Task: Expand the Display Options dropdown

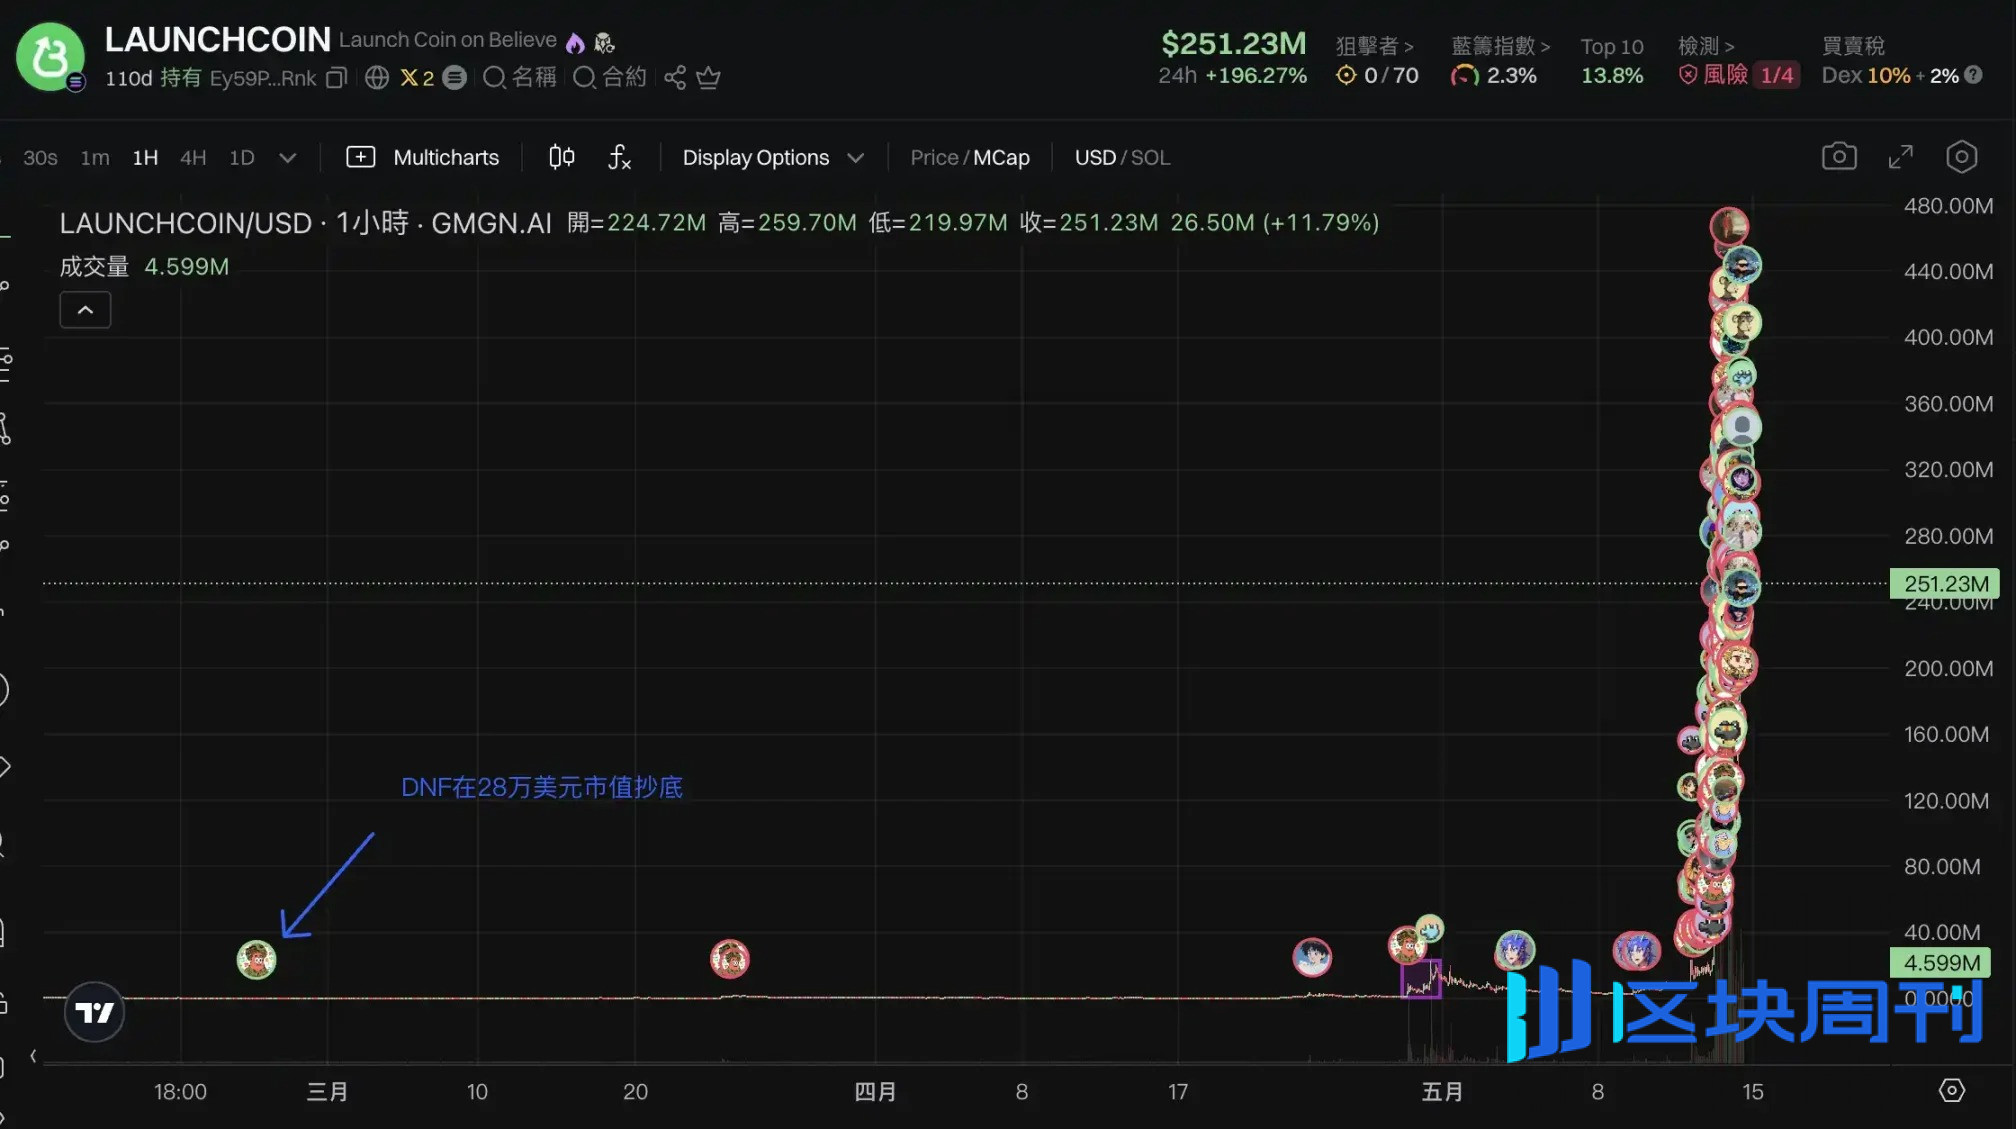Action: point(772,158)
